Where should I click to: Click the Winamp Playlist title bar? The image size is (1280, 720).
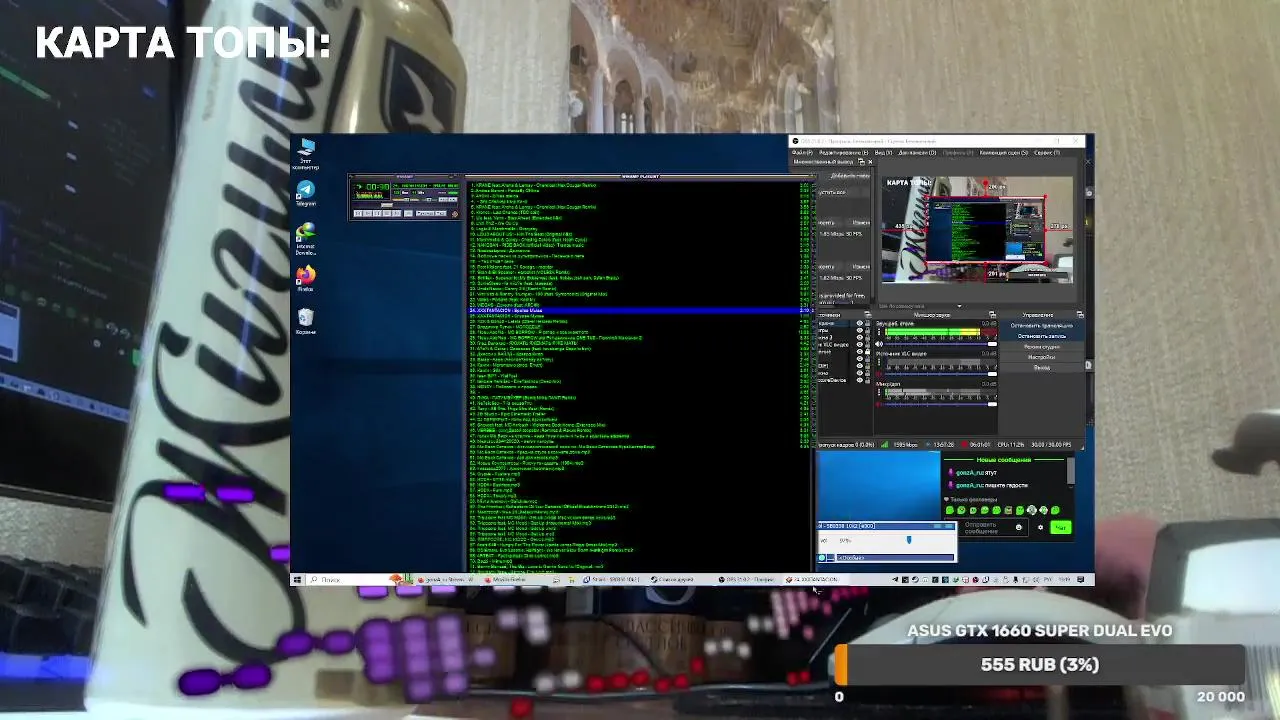coord(641,176)
